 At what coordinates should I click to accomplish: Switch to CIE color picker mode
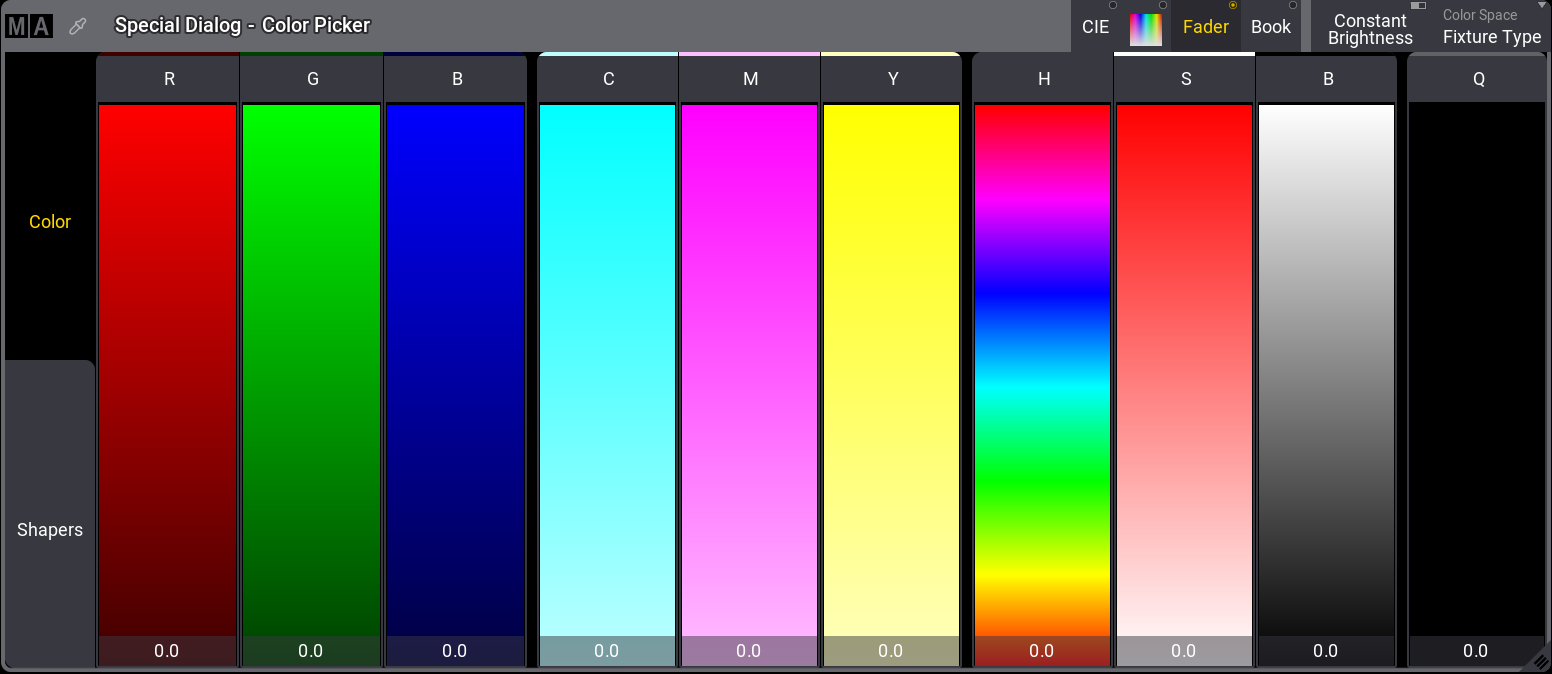tap(1096, 27)
